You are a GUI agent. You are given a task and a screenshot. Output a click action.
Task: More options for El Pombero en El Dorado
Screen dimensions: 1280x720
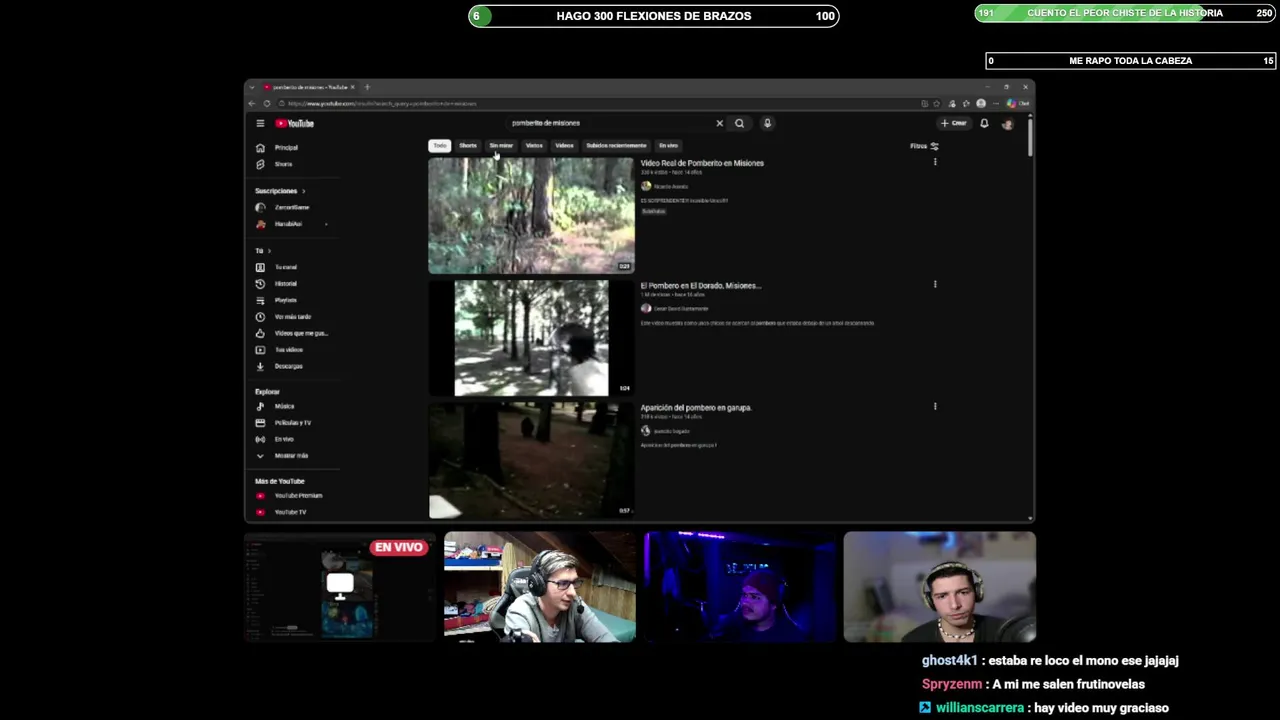935,284
